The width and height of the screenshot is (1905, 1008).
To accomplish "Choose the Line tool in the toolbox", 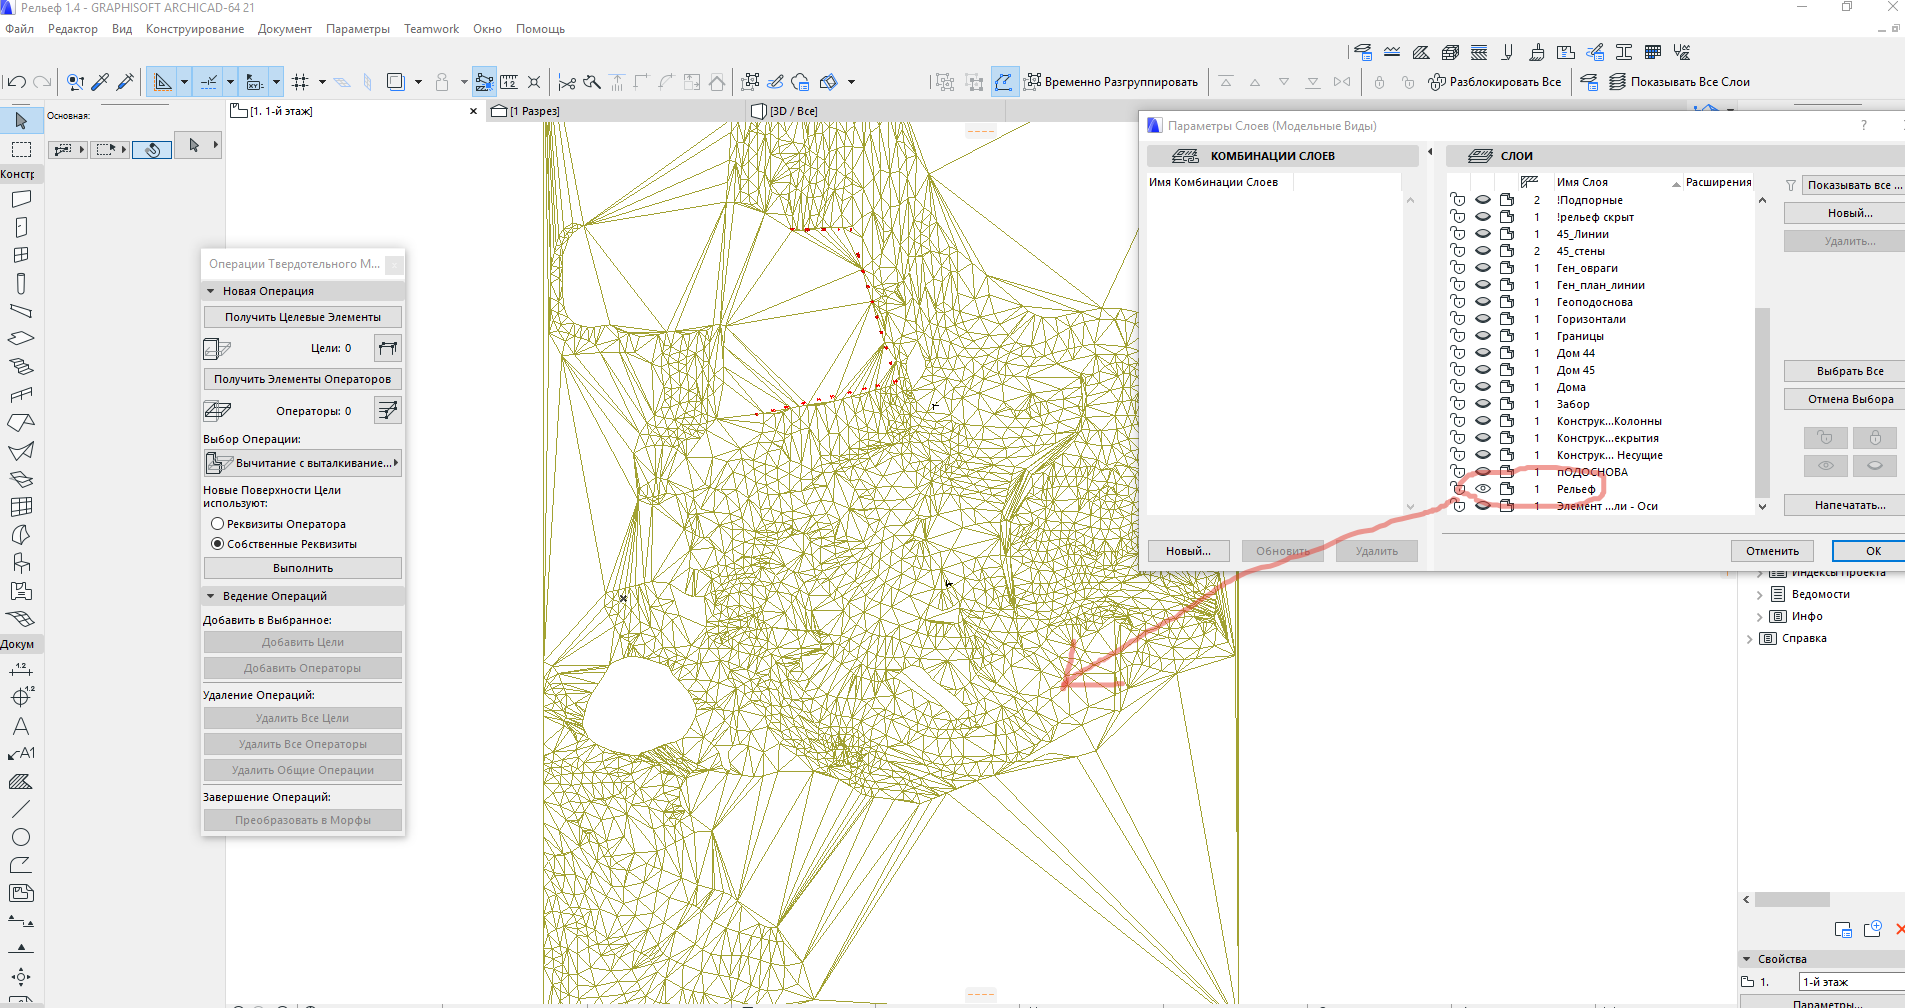I will 21,808.
